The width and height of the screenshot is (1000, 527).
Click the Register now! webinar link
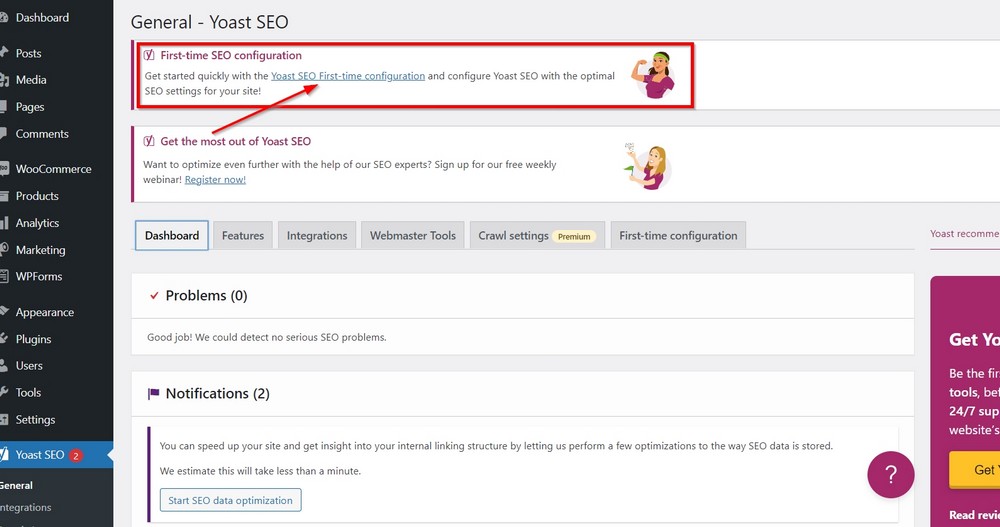[215, 180]
